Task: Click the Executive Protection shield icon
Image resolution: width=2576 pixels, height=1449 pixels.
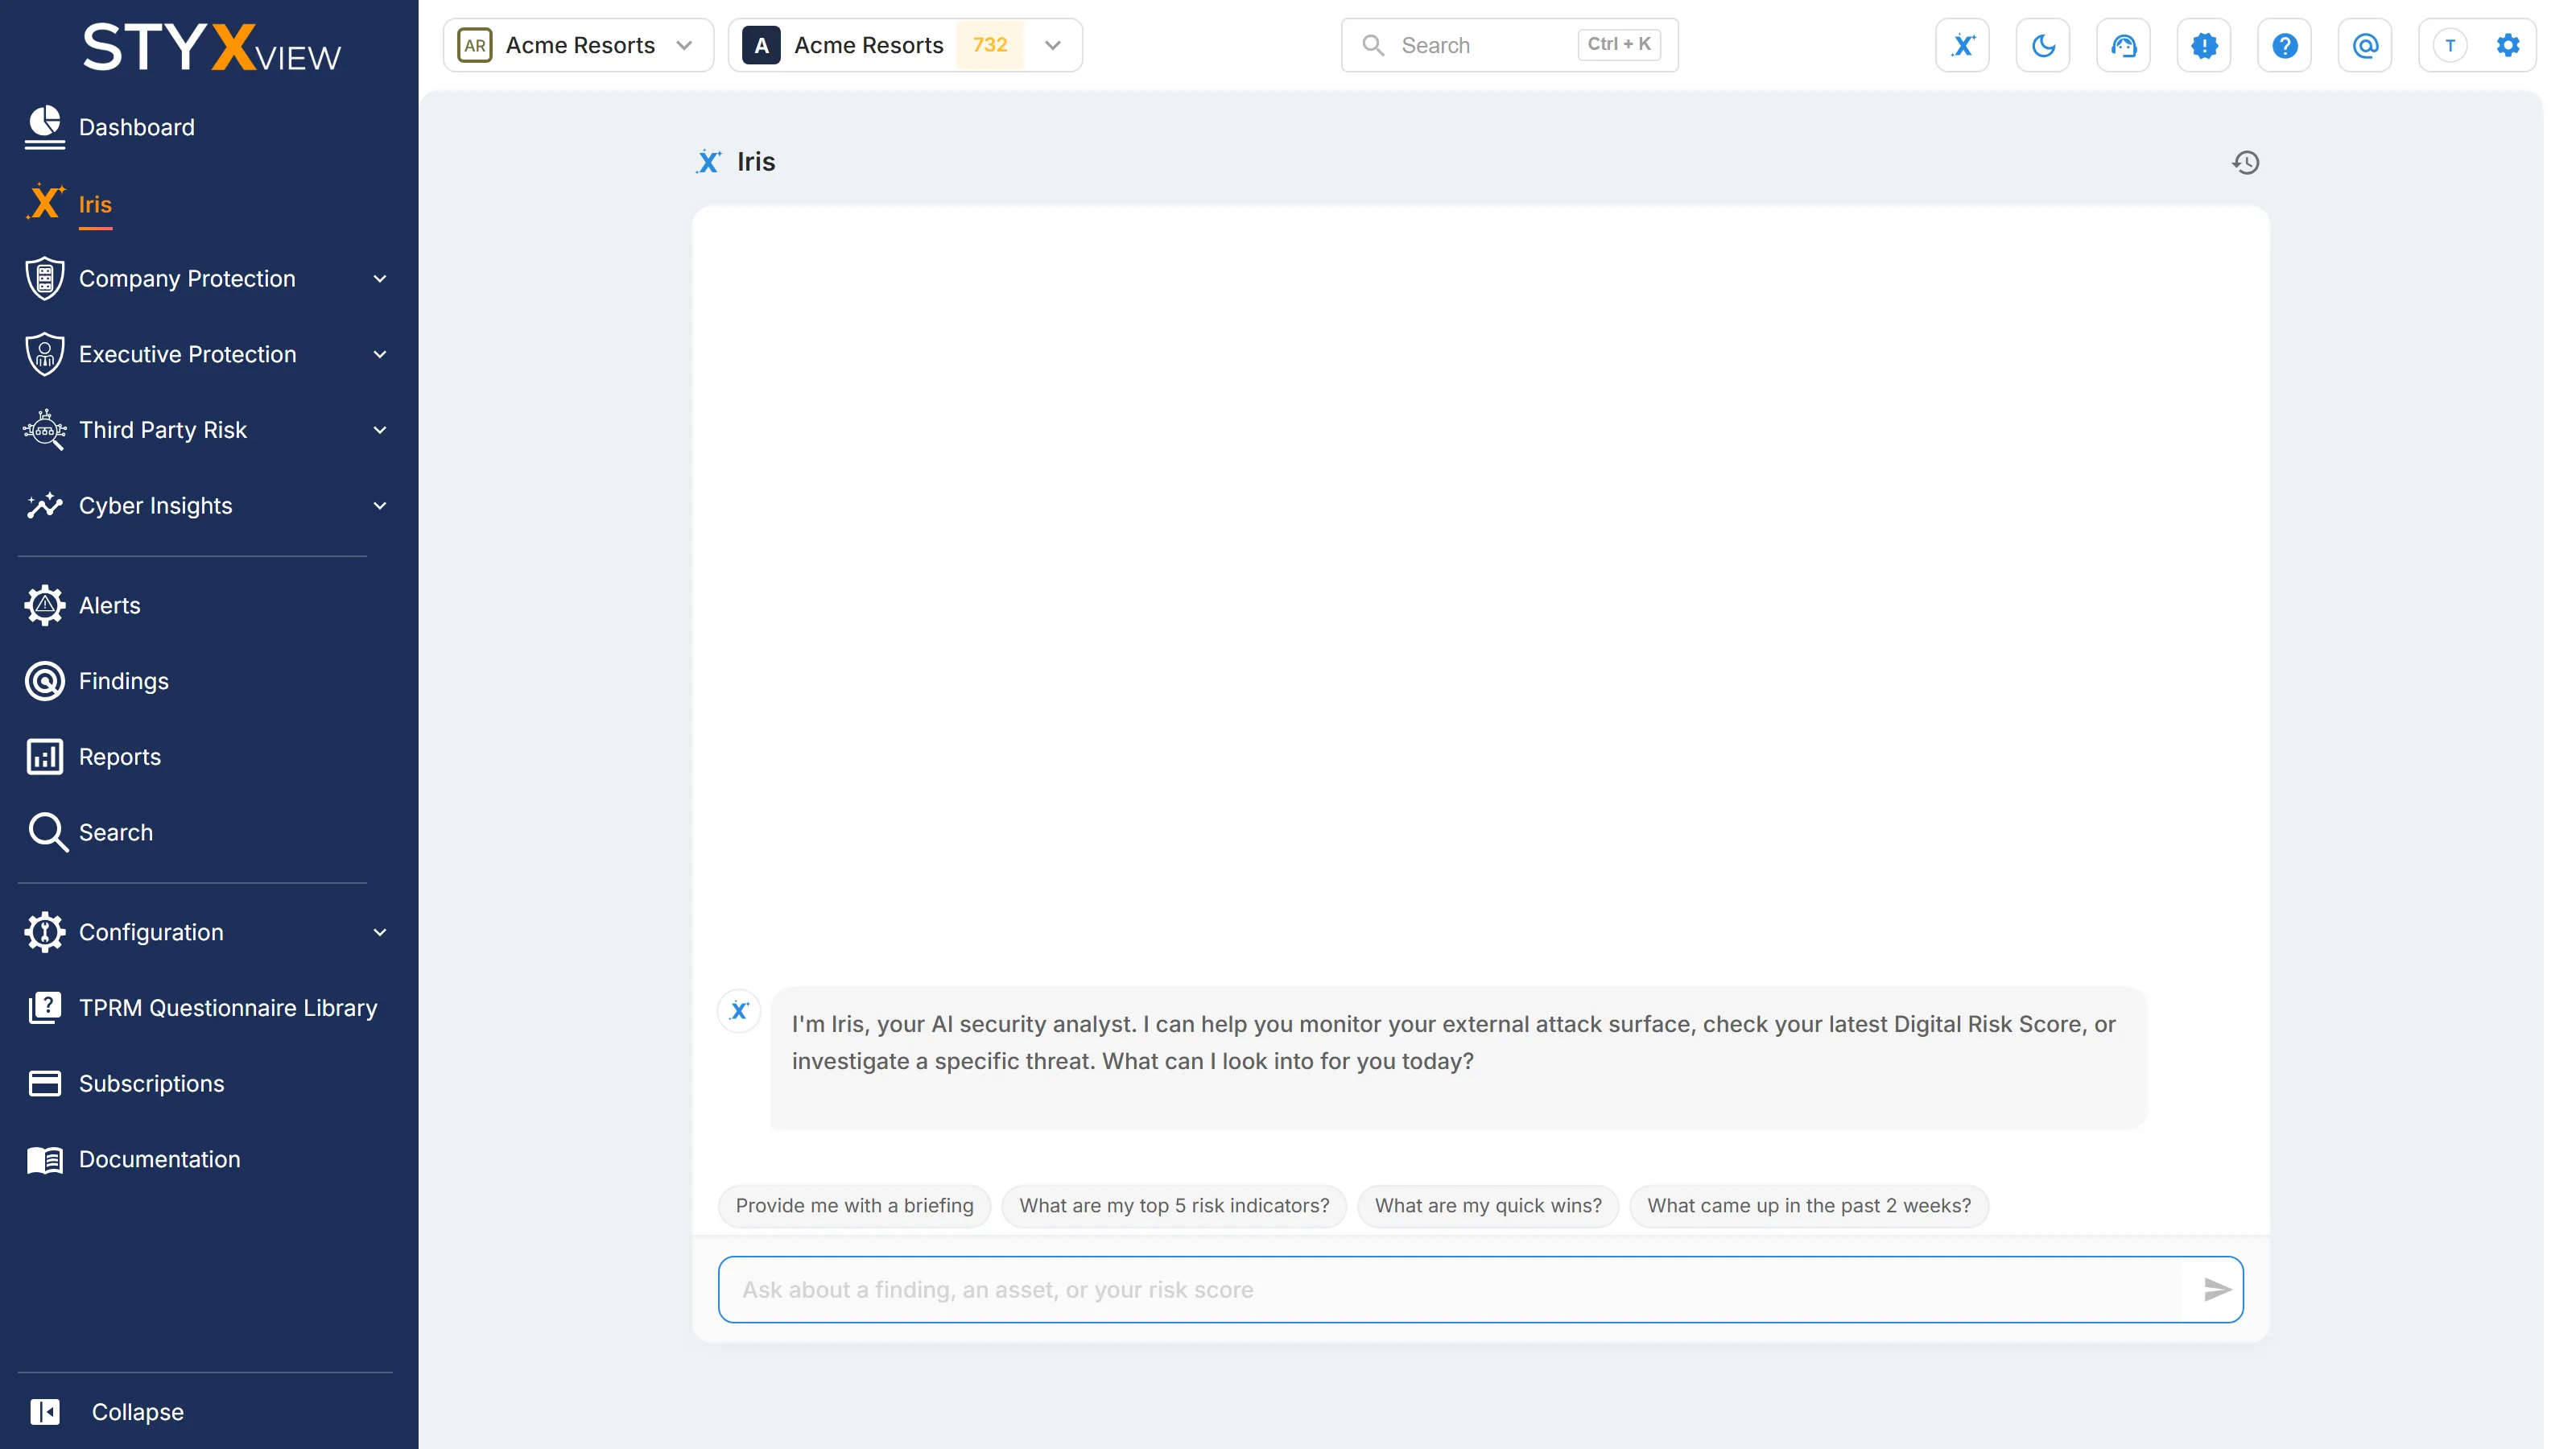Action: pyautogui.click(x=45, y=354)
